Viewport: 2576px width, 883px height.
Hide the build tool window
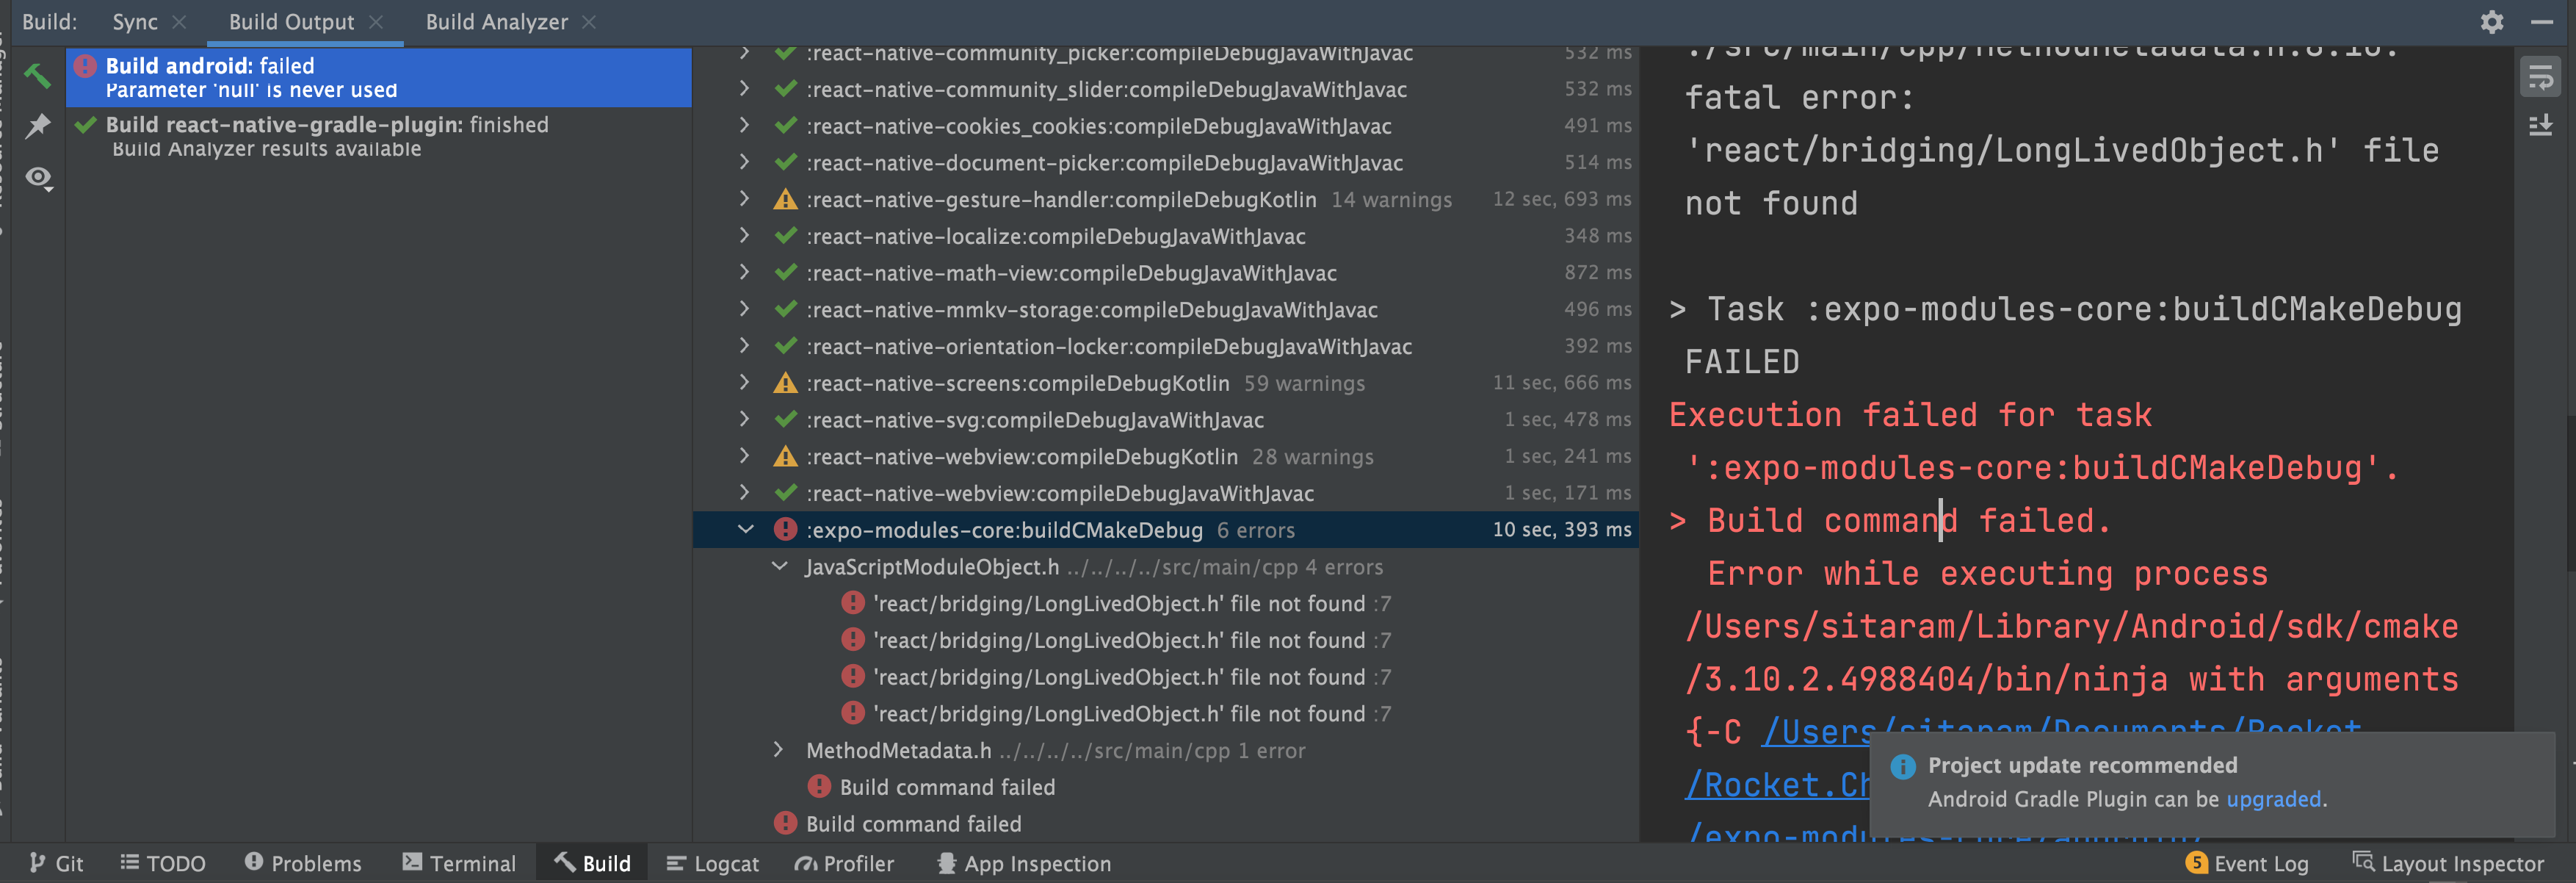[2542, 22]
